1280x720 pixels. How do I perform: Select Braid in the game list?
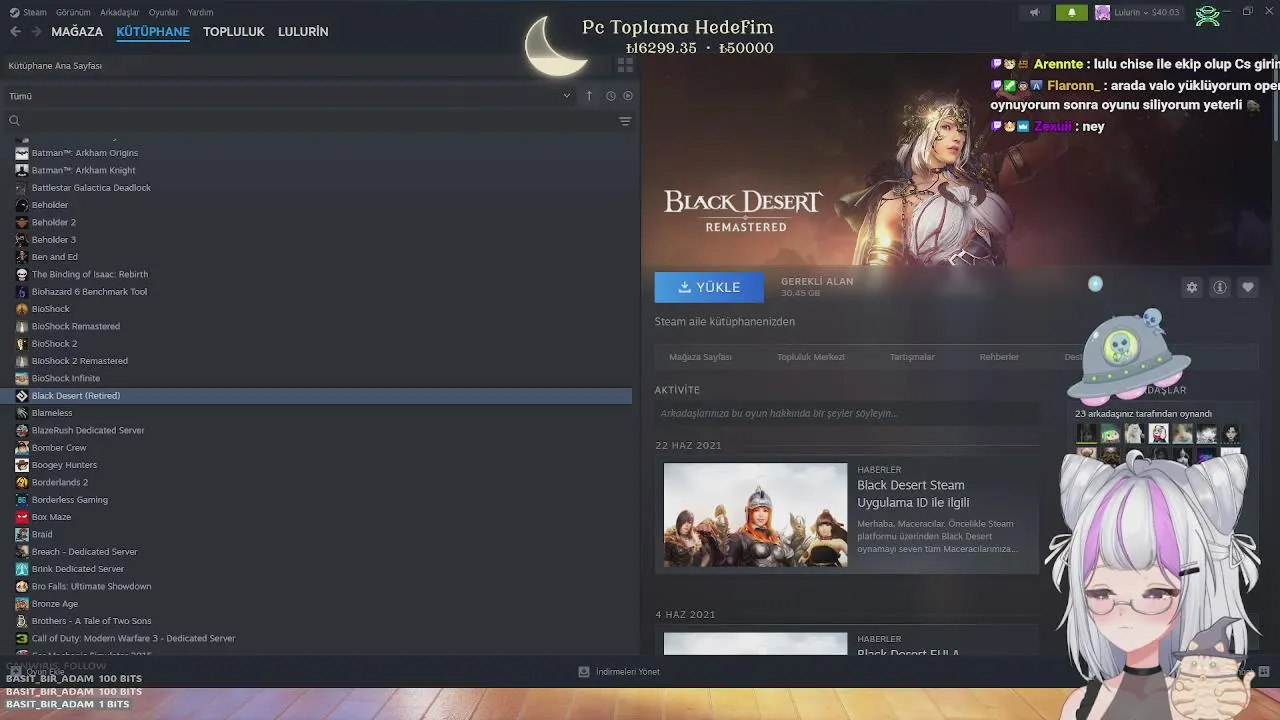coord(42,534)
